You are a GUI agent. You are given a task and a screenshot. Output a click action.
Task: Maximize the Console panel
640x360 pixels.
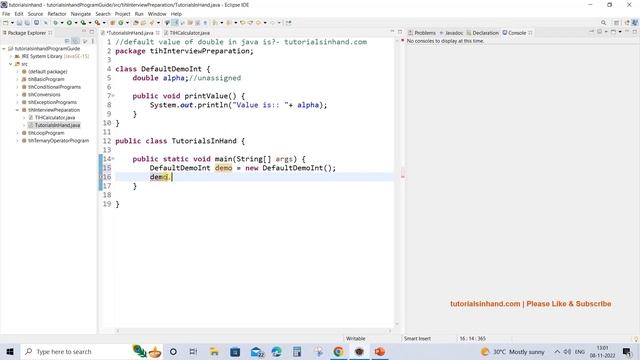click(x=635, y=32)
